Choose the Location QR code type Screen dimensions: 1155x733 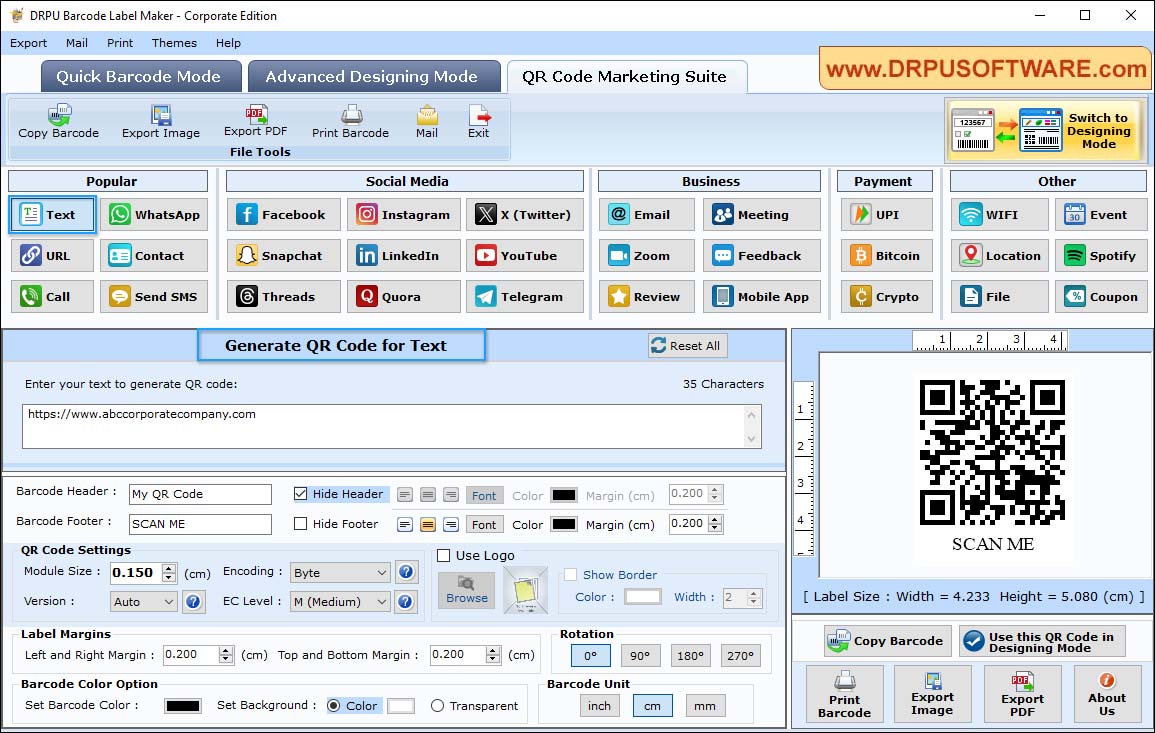coord(1000,256)
